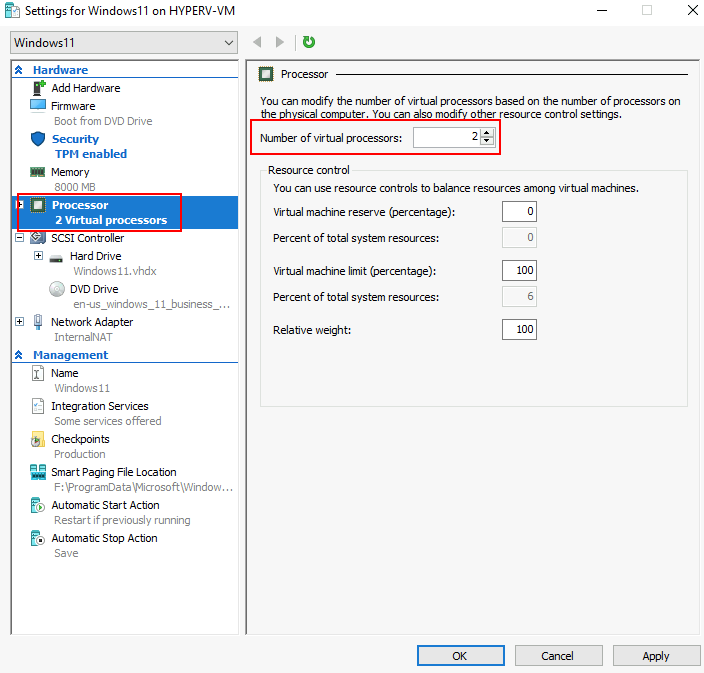The width and height of the screenshot is (704, 673).
Task: Click the 'TPM enabled' text
Action: coord(91,154)
